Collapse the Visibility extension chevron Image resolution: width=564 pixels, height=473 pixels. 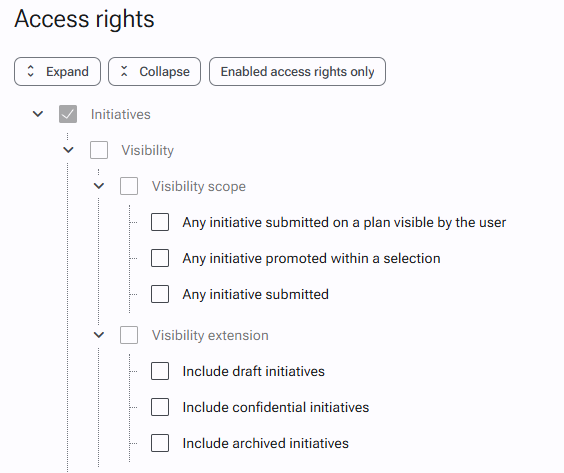pyautogui.click(x=99, y=335)
